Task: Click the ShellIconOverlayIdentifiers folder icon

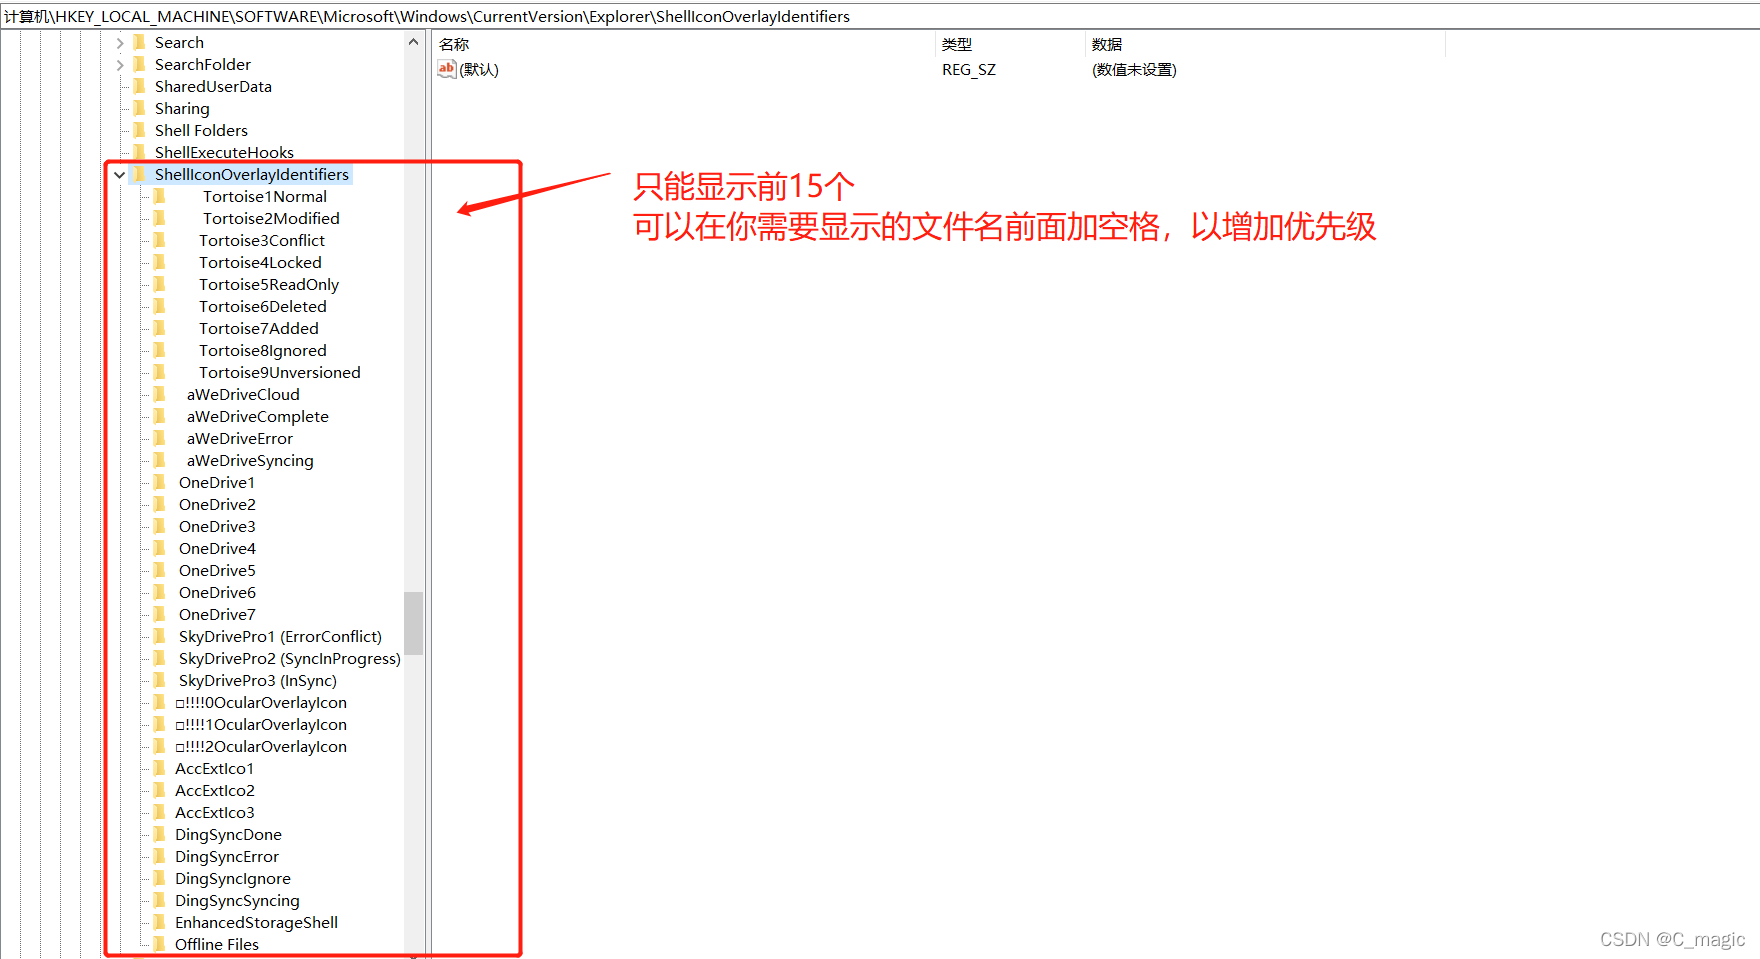Action: pyautogui.click(x=140, y=174)
